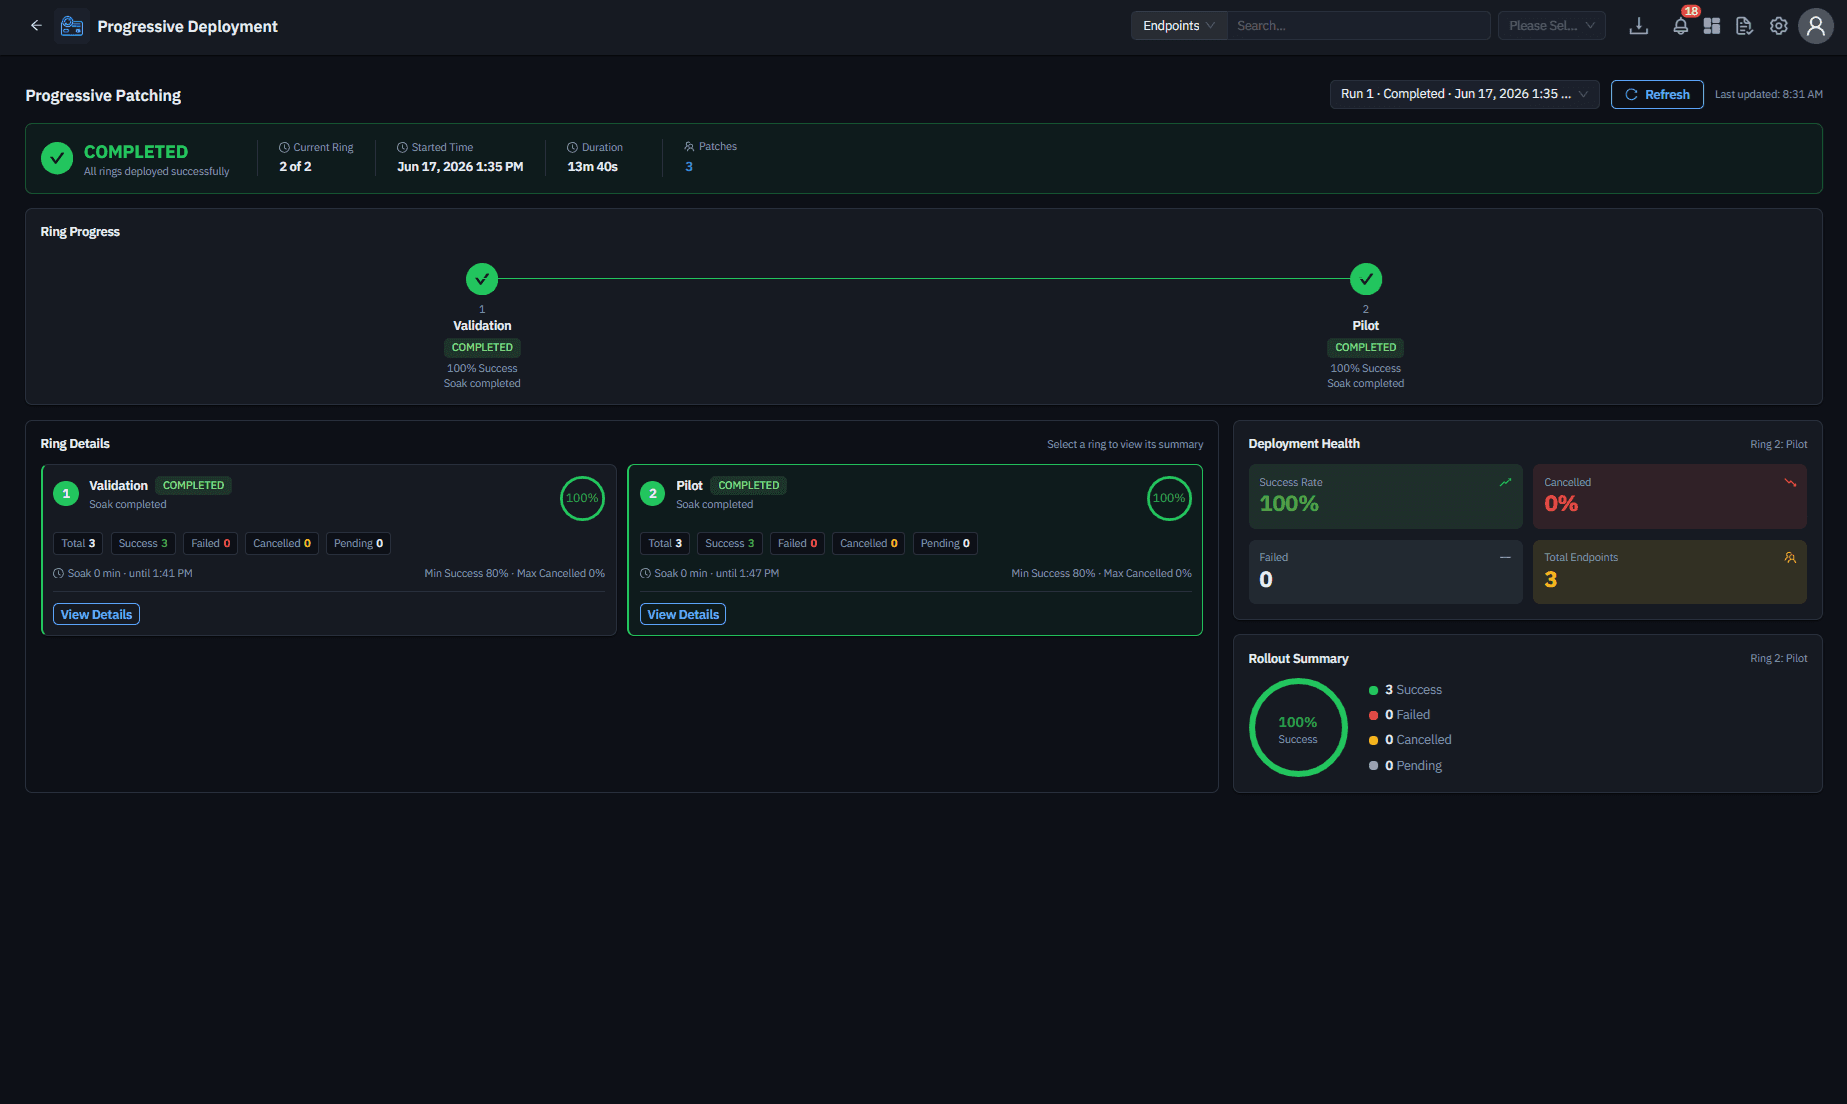Image resolution: width=1847 pixels, height=1104 pixels.
Task: Click the Progressive Deployment app logo
Action: (72, 26)
